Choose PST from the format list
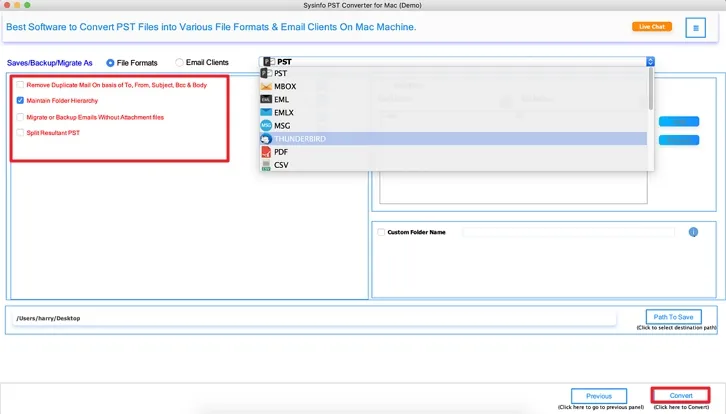The height and width of the screenshot is (414, 726). coord(453,73)
